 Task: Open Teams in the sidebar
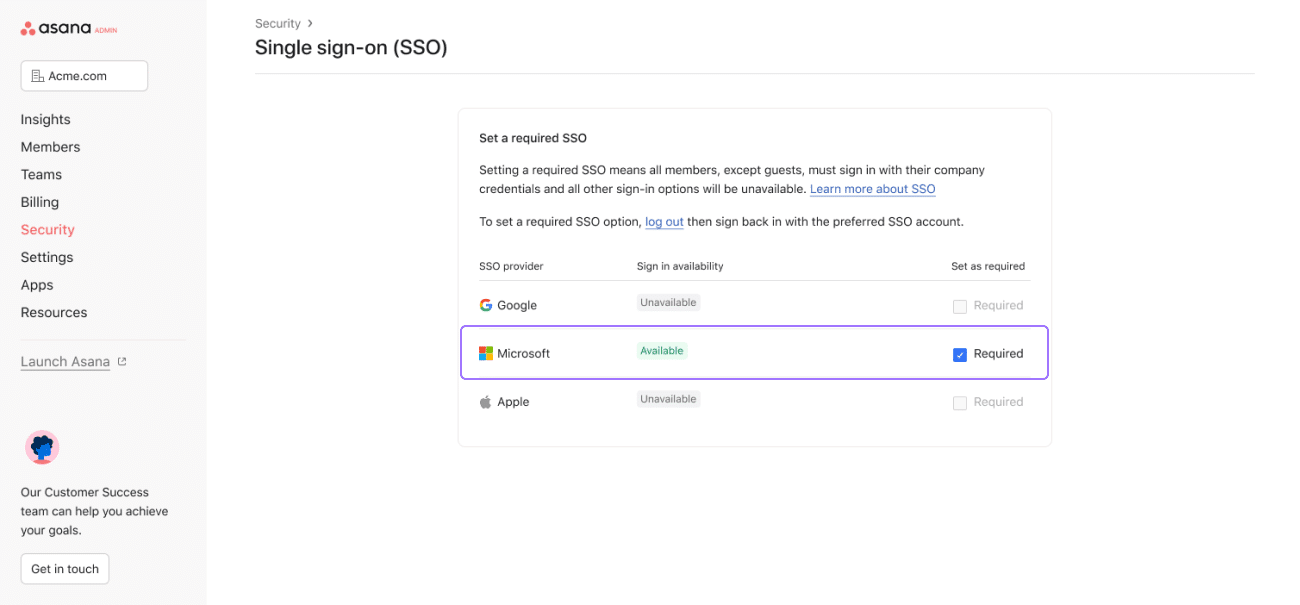tap(41, 174)
